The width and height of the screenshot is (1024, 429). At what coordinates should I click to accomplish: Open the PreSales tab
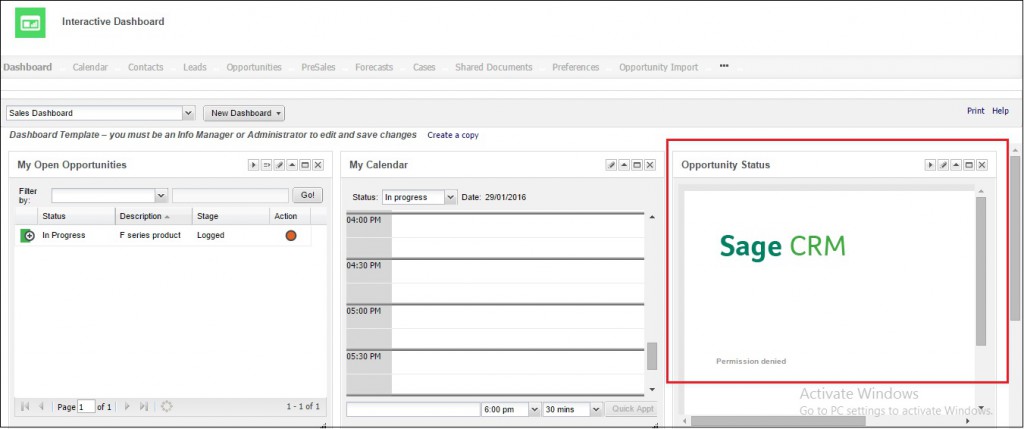pos(318,67)
